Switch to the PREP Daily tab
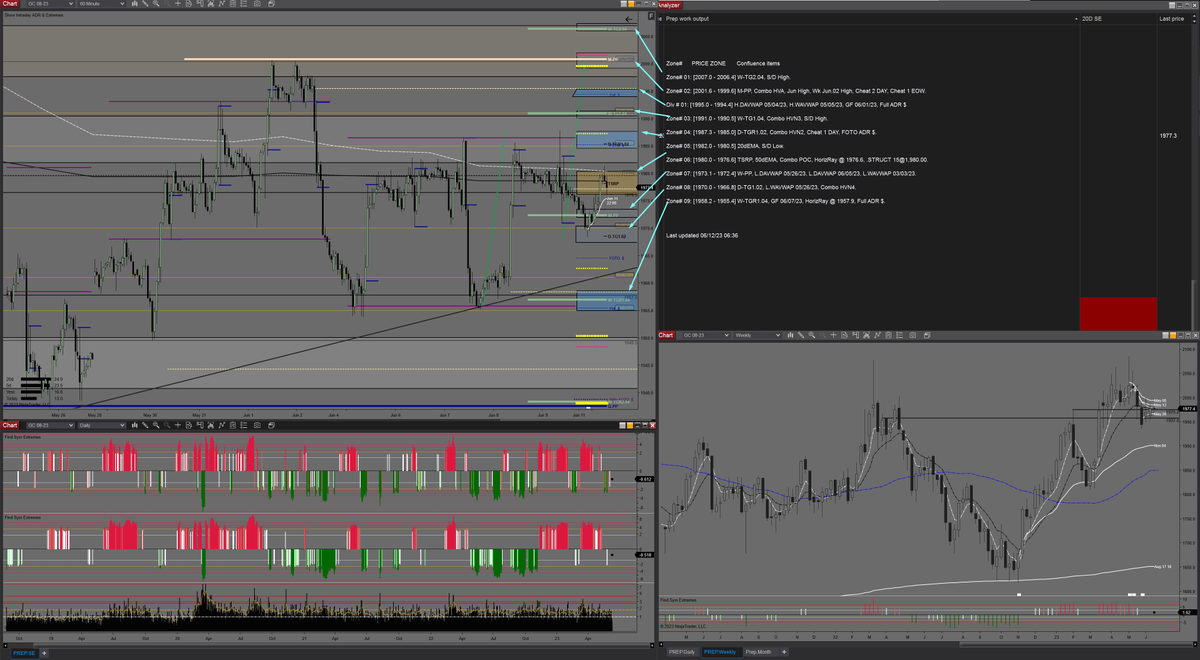Viewport: 1200px width, 660px height. 683,652
